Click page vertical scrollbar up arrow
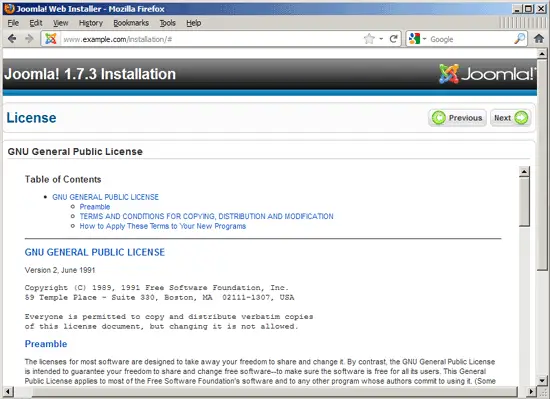 coord(542,54)
